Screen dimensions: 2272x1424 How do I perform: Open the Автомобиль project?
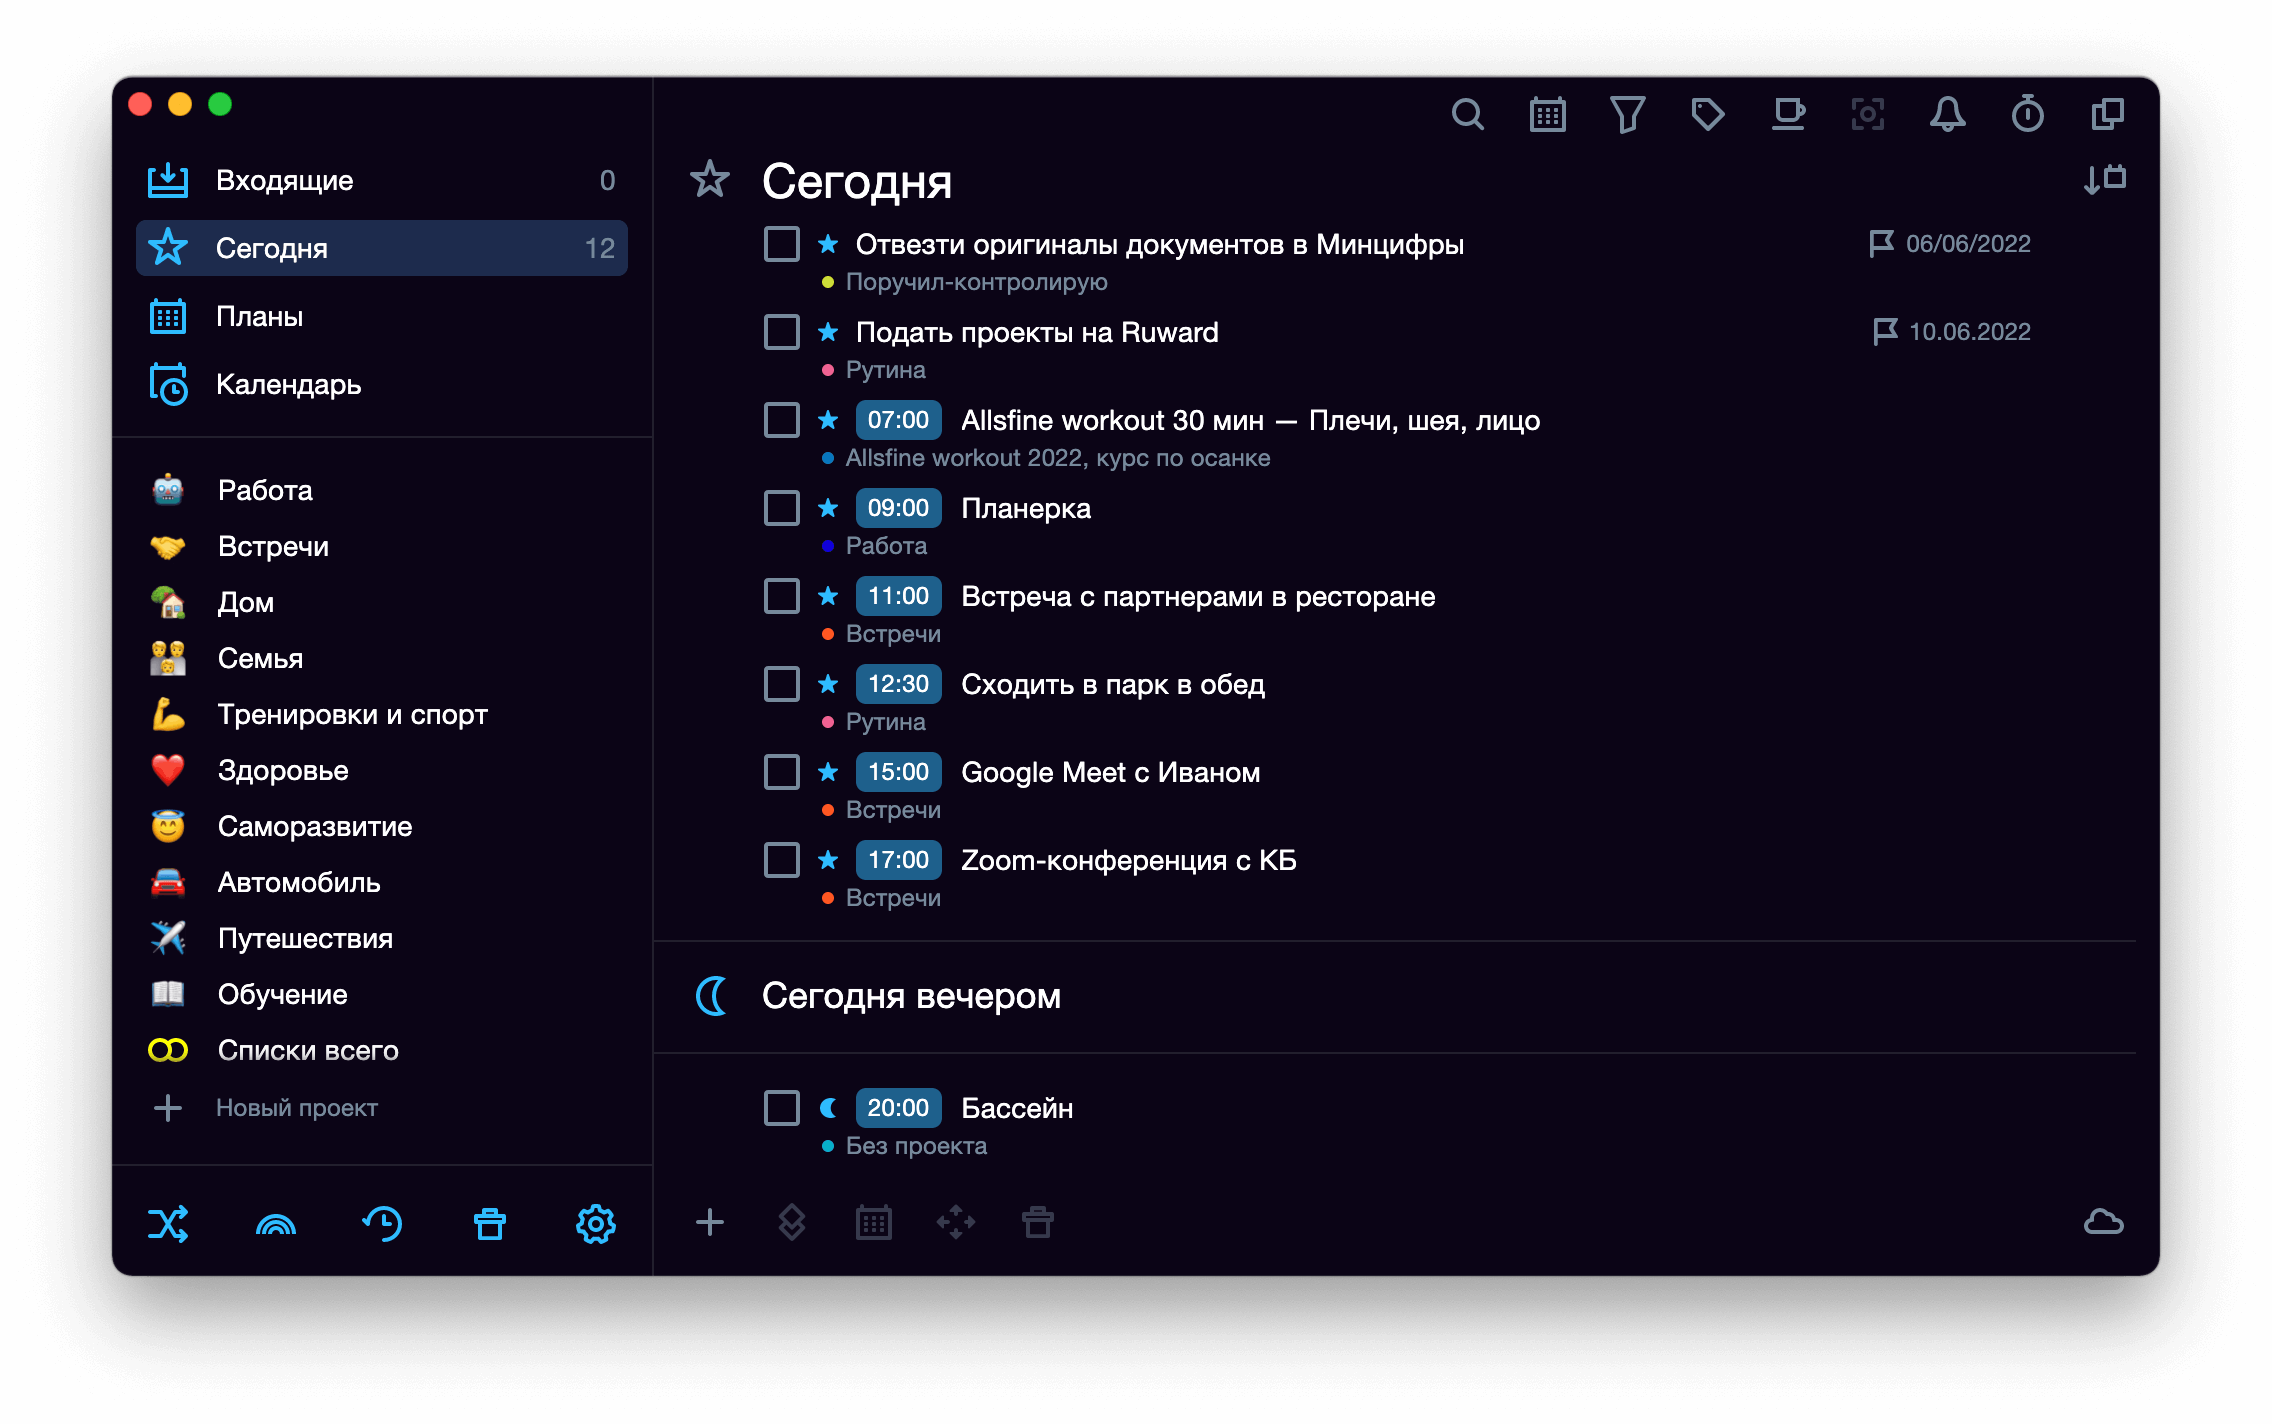pos(382,882)
